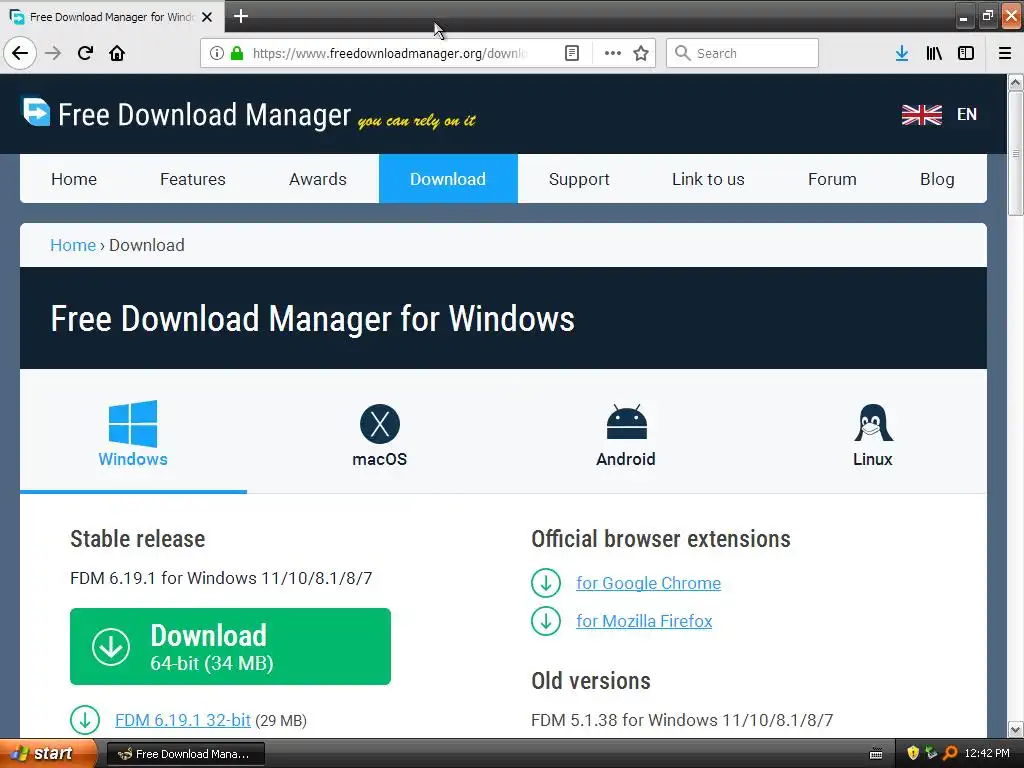Viewport: 1024px width, 768px height.
Task: Open the EN language selector
Action: click(x=967, y=114)
